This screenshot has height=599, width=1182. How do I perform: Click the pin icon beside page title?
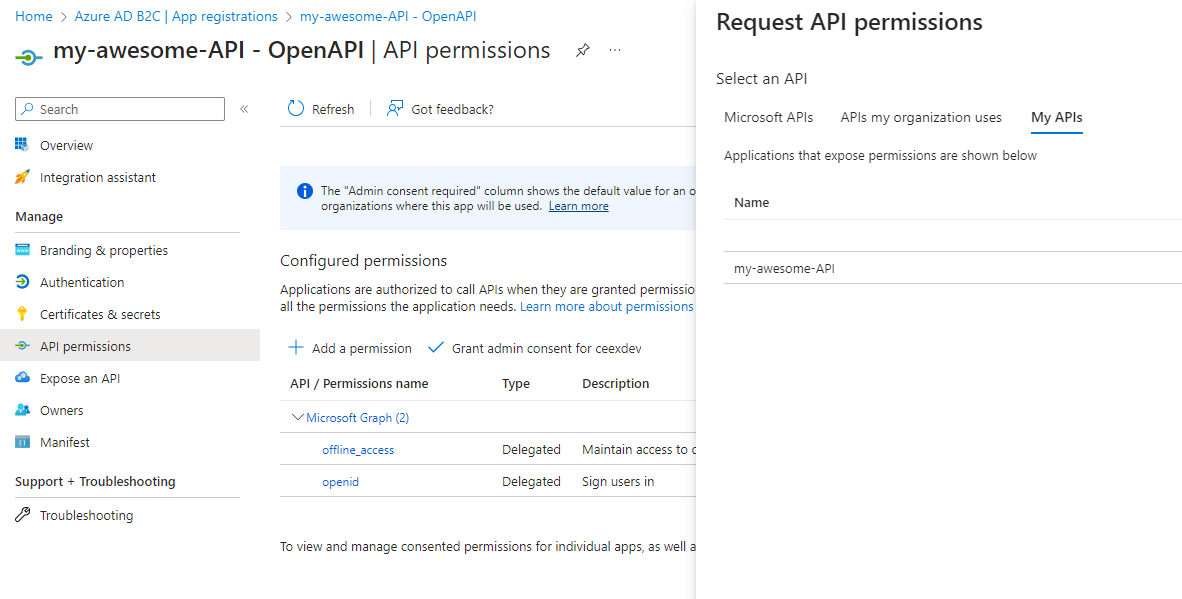583,50
